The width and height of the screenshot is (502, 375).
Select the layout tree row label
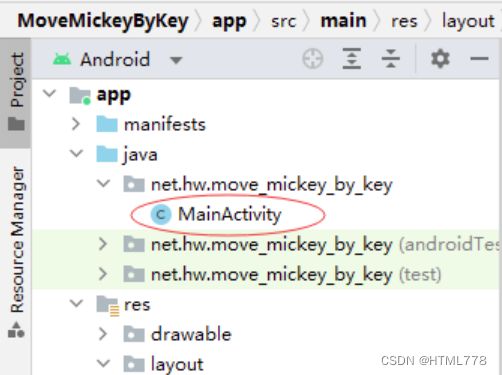[177, 365]
